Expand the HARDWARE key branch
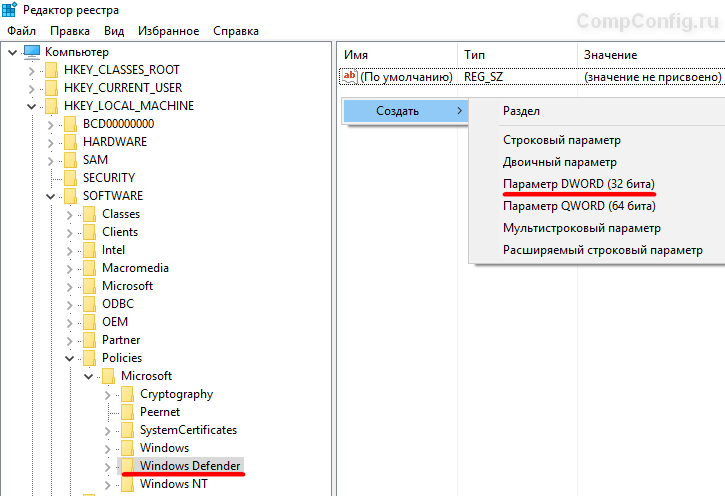725x496 pixels. pos(50,142)
